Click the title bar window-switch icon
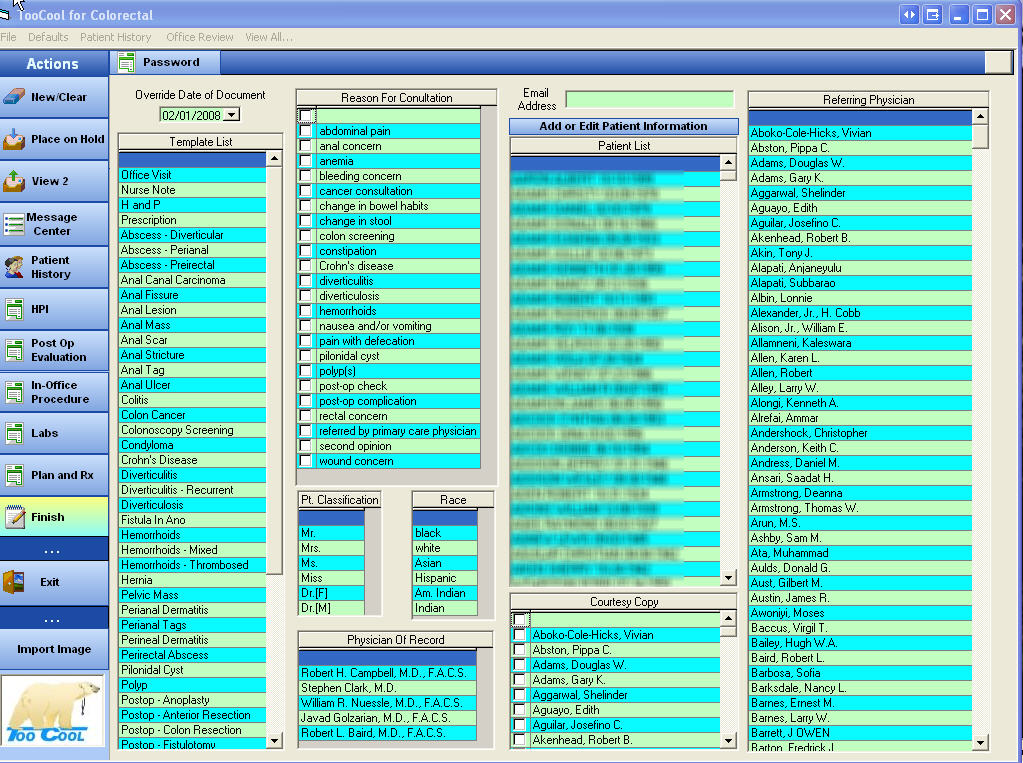The image size is (1023, 763). click(933, 14)
